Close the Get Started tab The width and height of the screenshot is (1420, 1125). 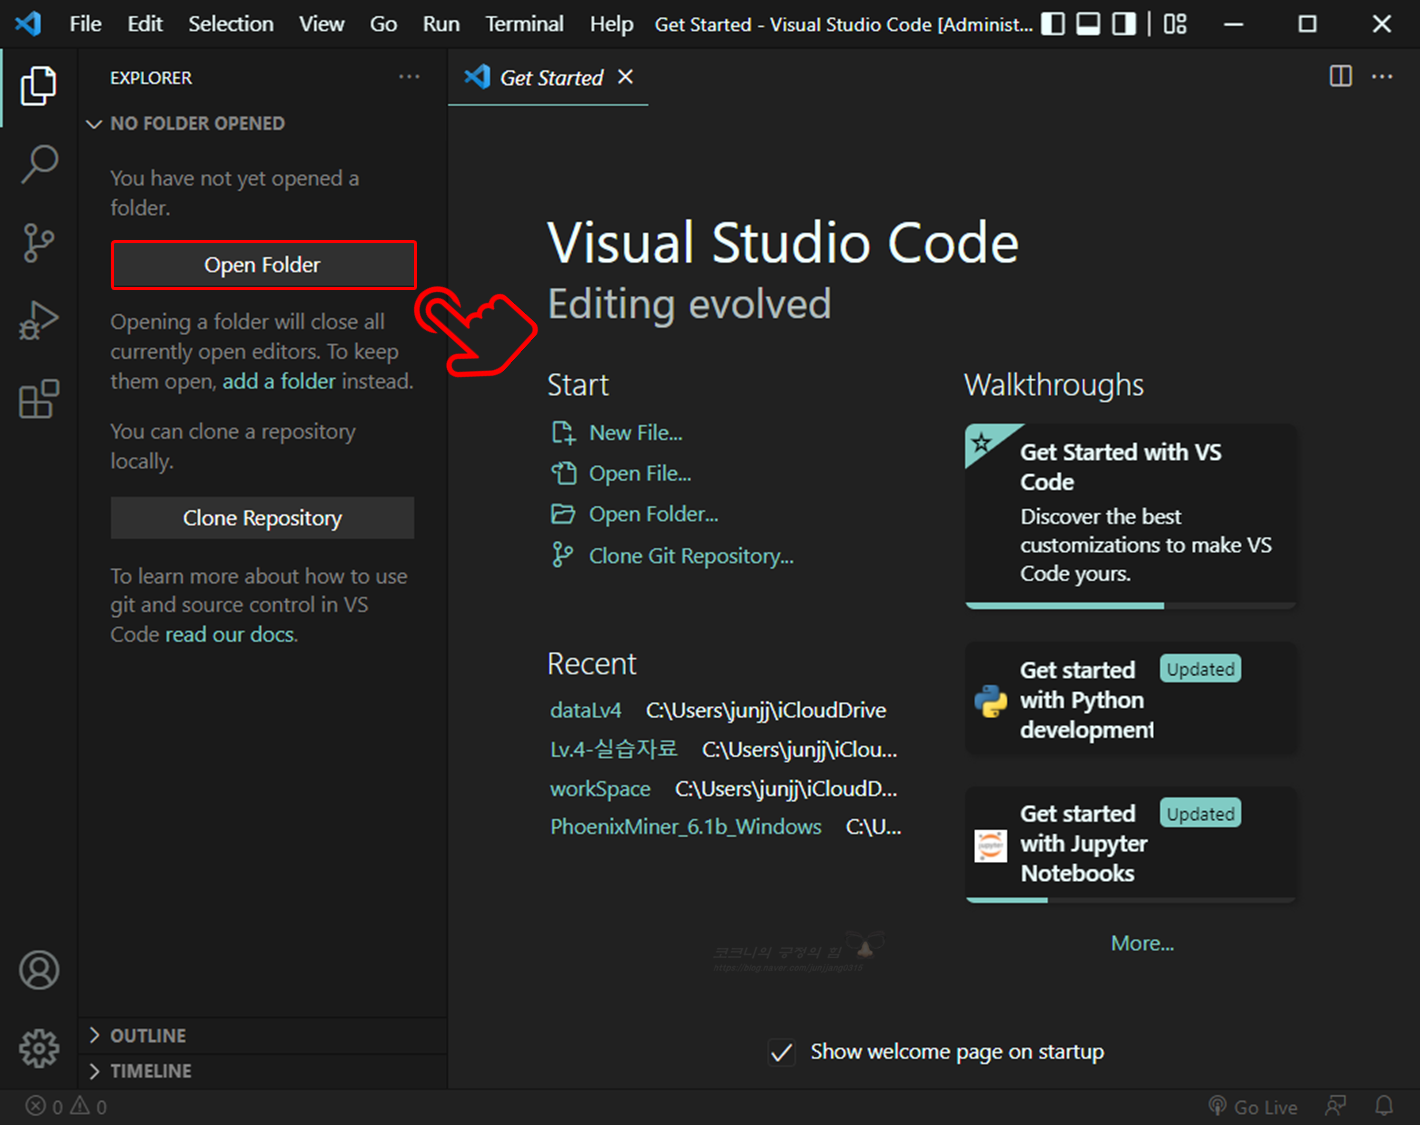[625, 77]
